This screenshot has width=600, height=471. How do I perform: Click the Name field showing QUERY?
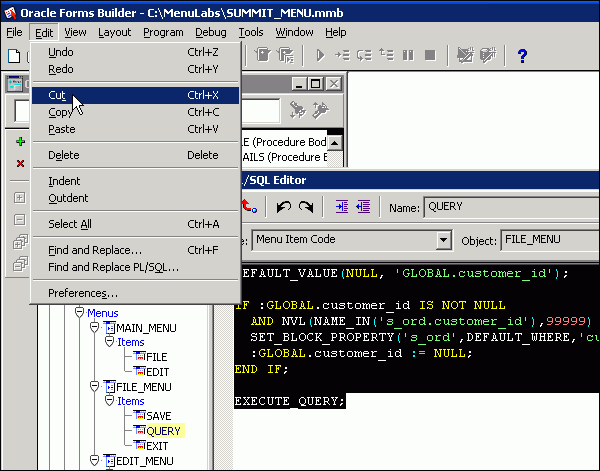(512, 207)
